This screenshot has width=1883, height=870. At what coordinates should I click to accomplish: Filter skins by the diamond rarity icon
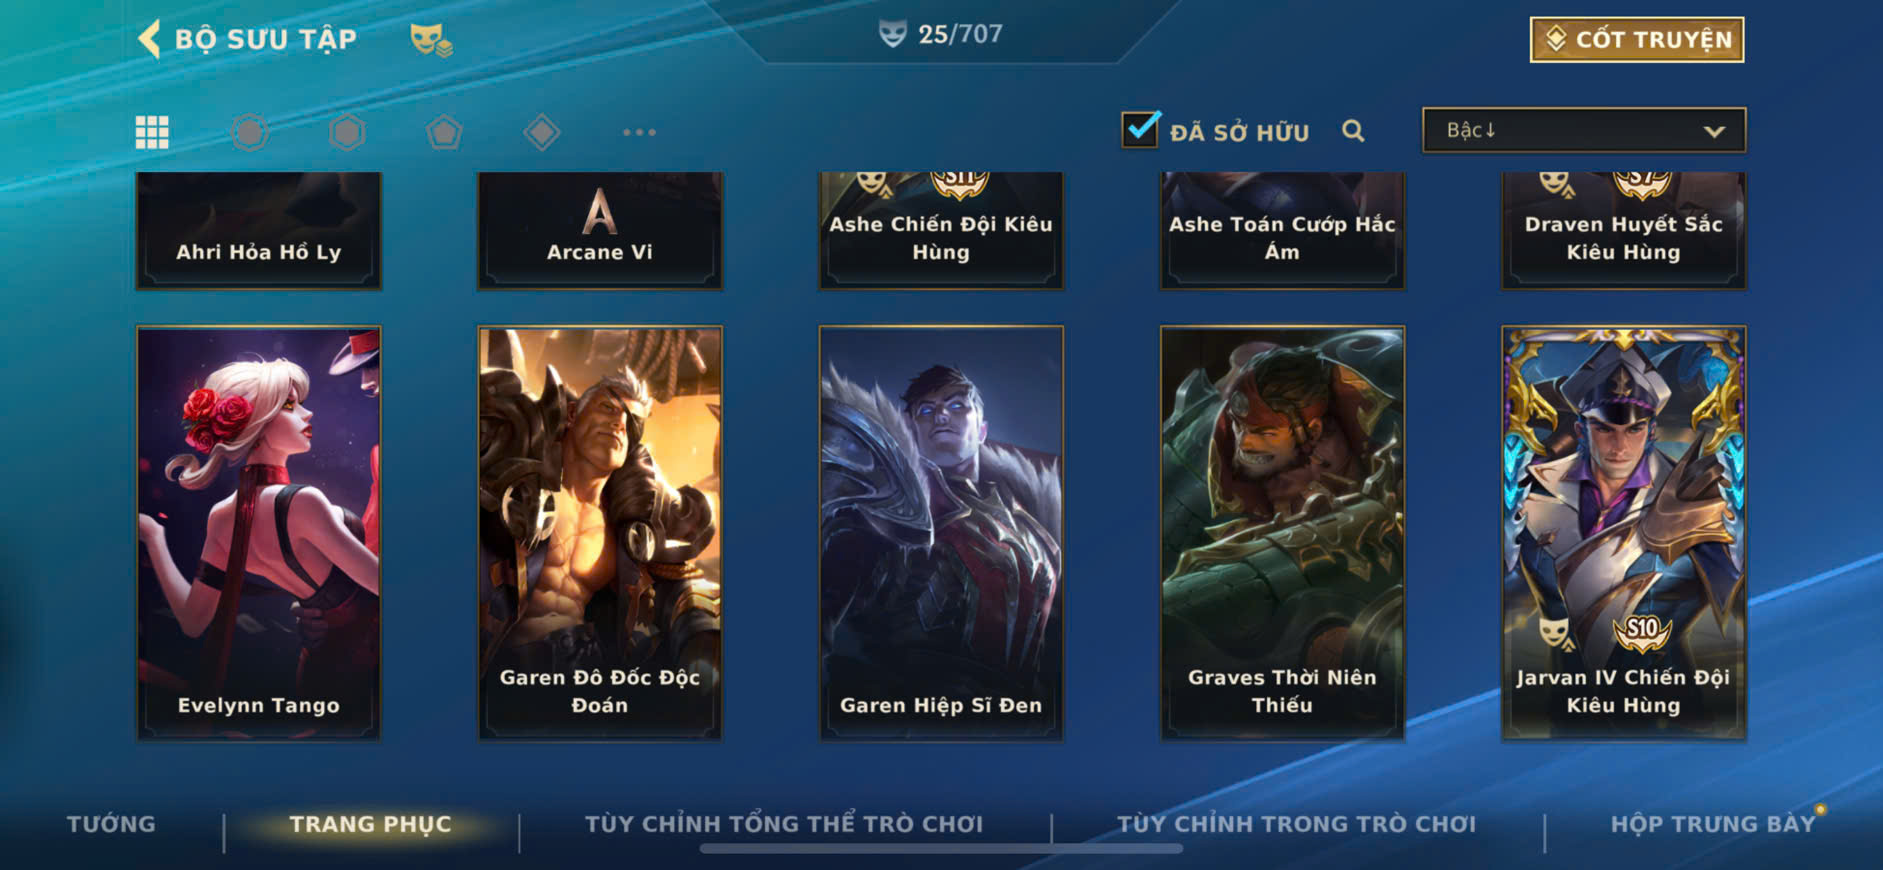(x=541, y=132)
